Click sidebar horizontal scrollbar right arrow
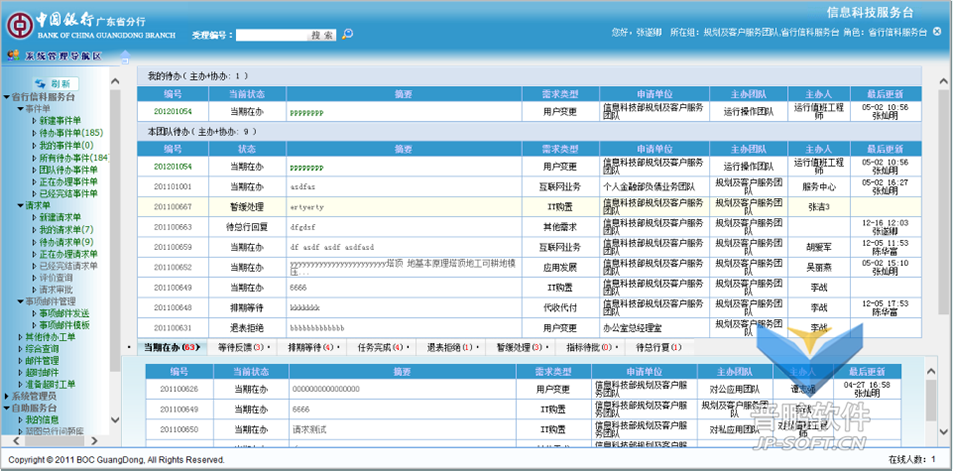The image size is (953, 471). [94, 440]
